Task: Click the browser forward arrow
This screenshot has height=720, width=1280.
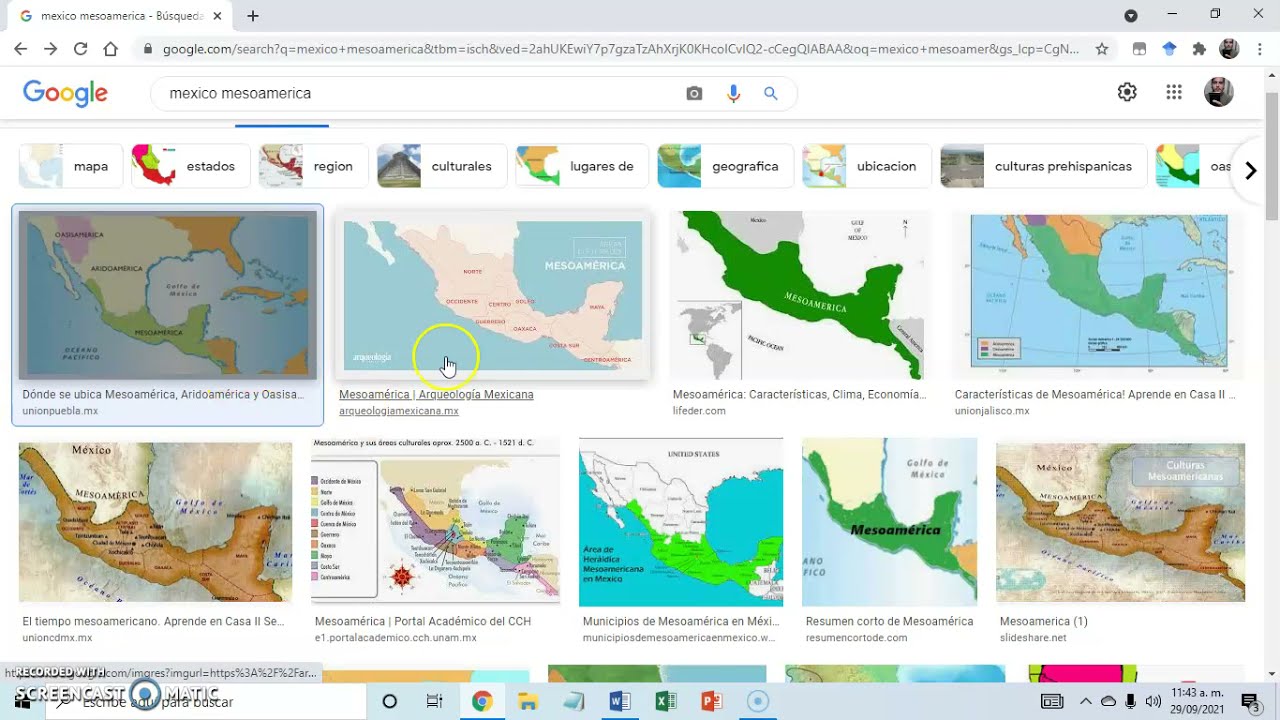Action: point(50,48)
